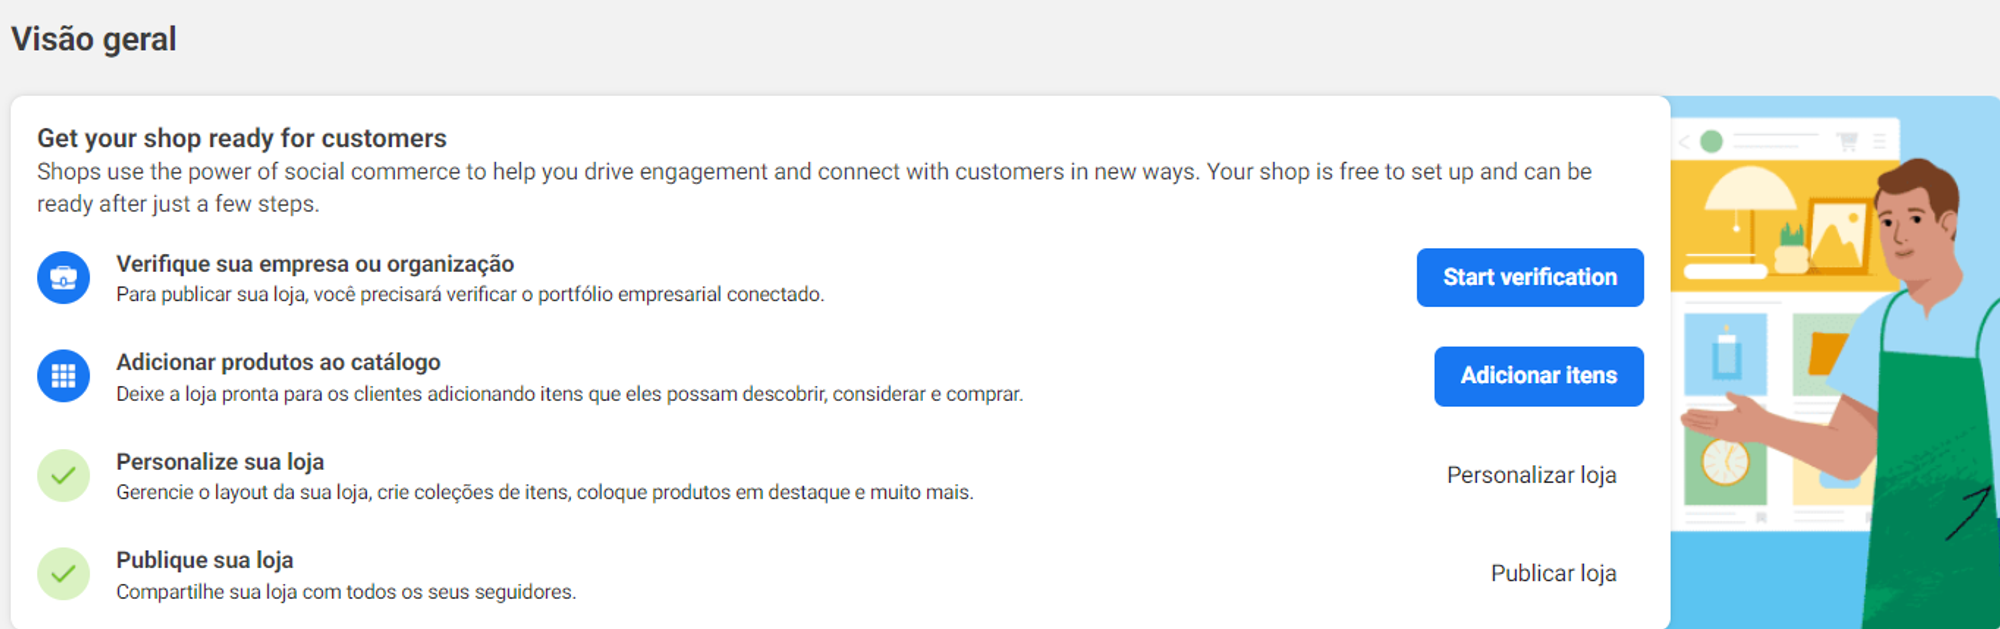2000x629 pixels.
Task: Select the Adicionar produtos ao catálogo title
Action: (278, 362)
